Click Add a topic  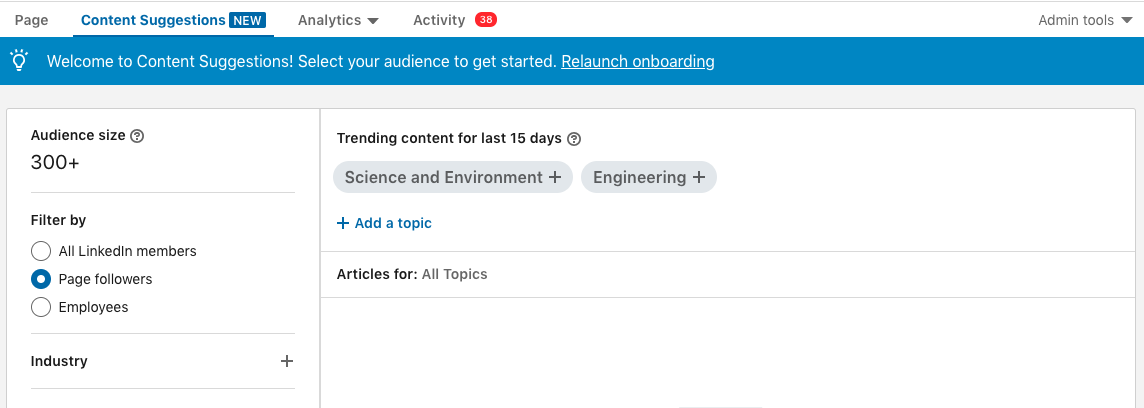pos(384,223)
